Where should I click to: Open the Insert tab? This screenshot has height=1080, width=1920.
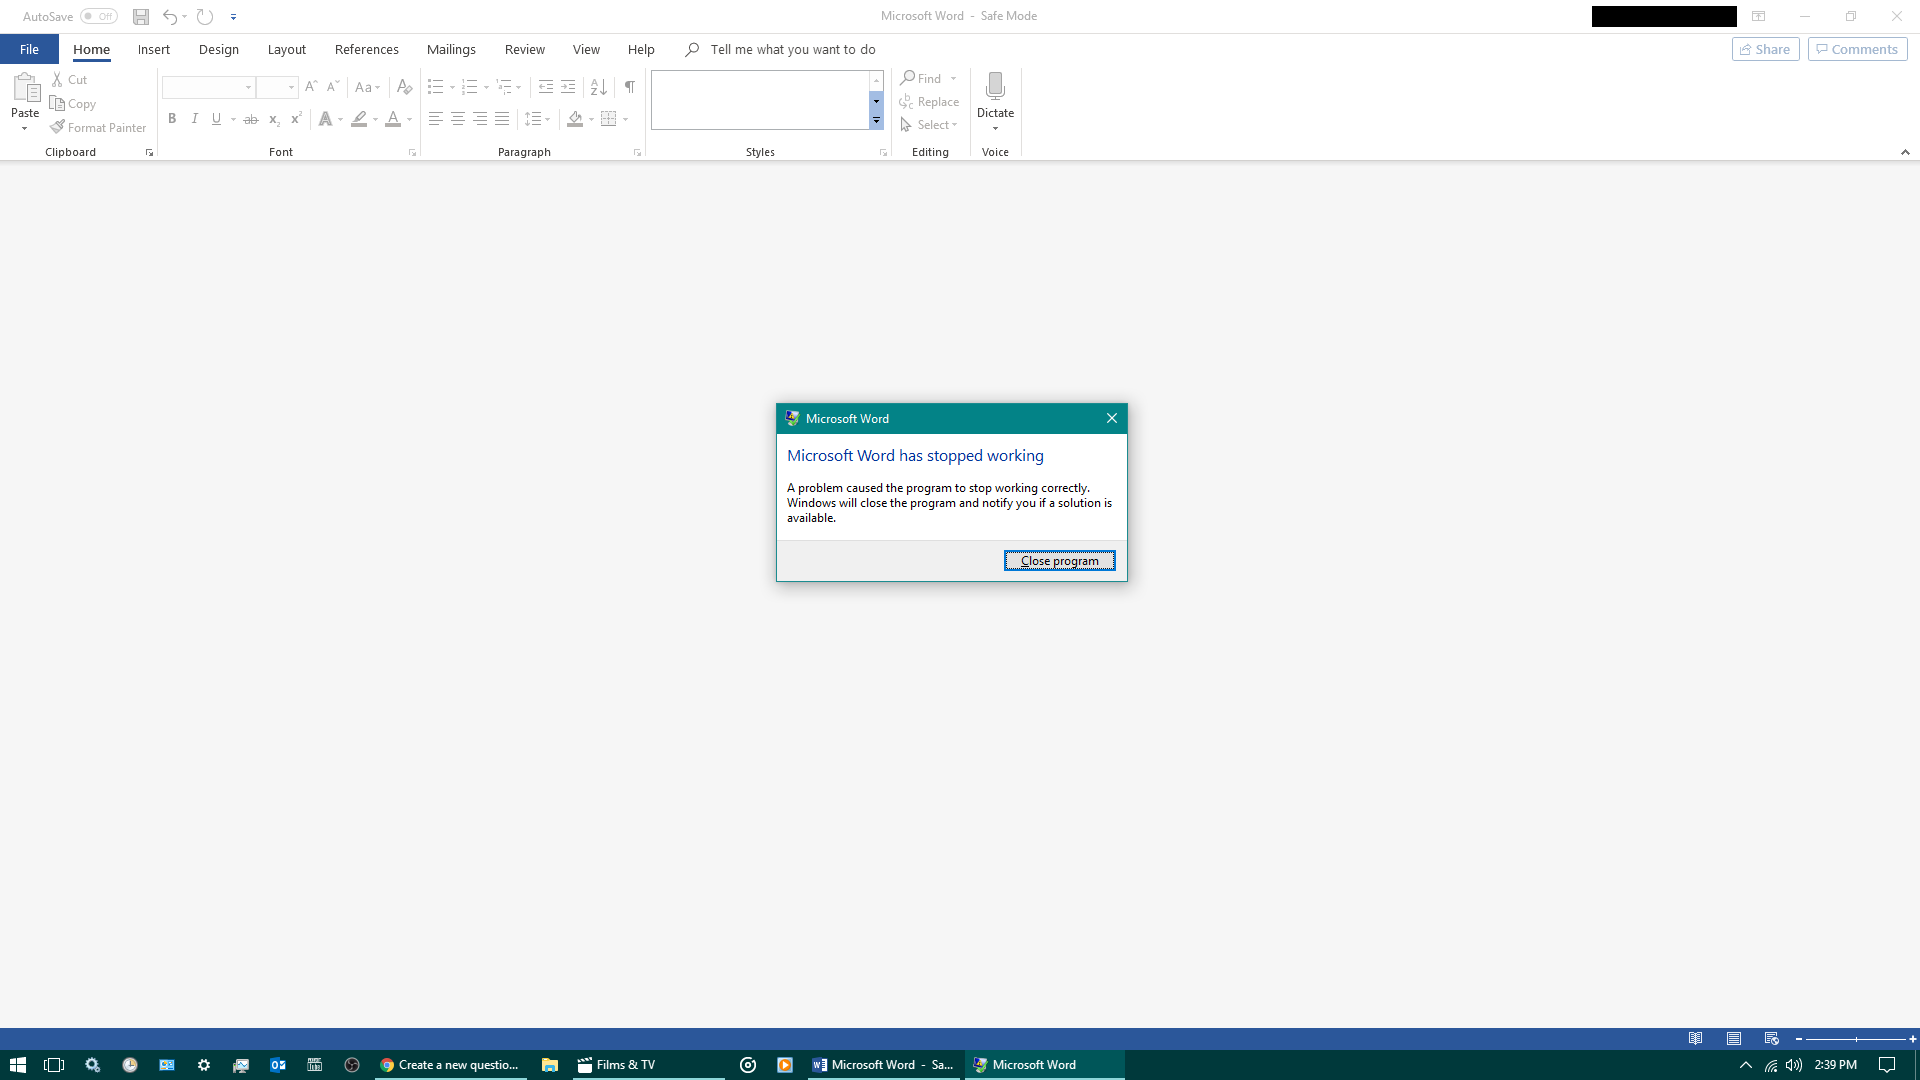(153, 49)
